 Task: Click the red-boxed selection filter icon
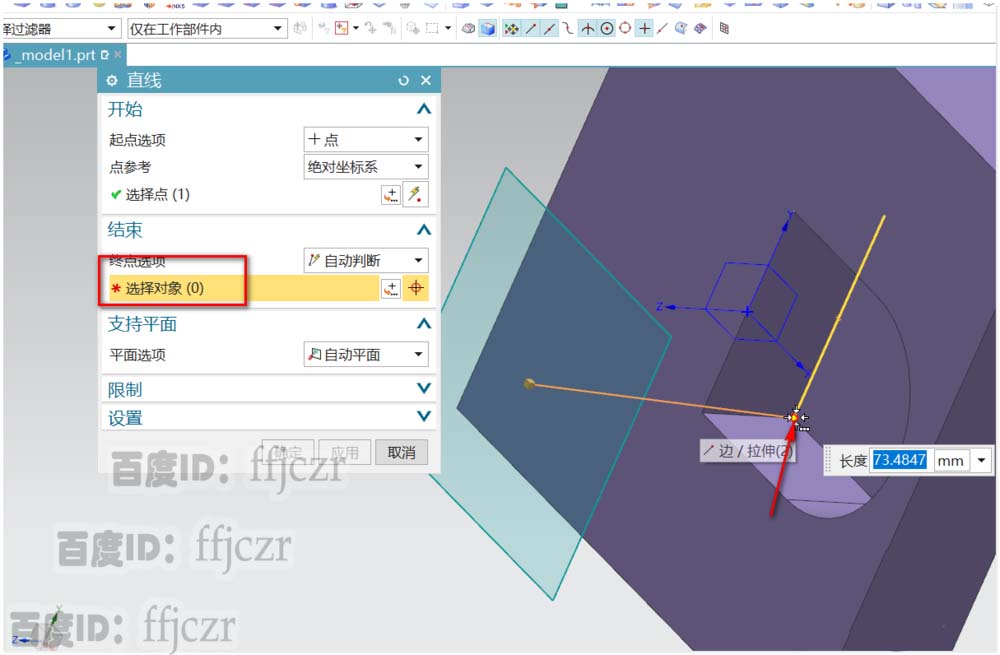click(342, 29)
